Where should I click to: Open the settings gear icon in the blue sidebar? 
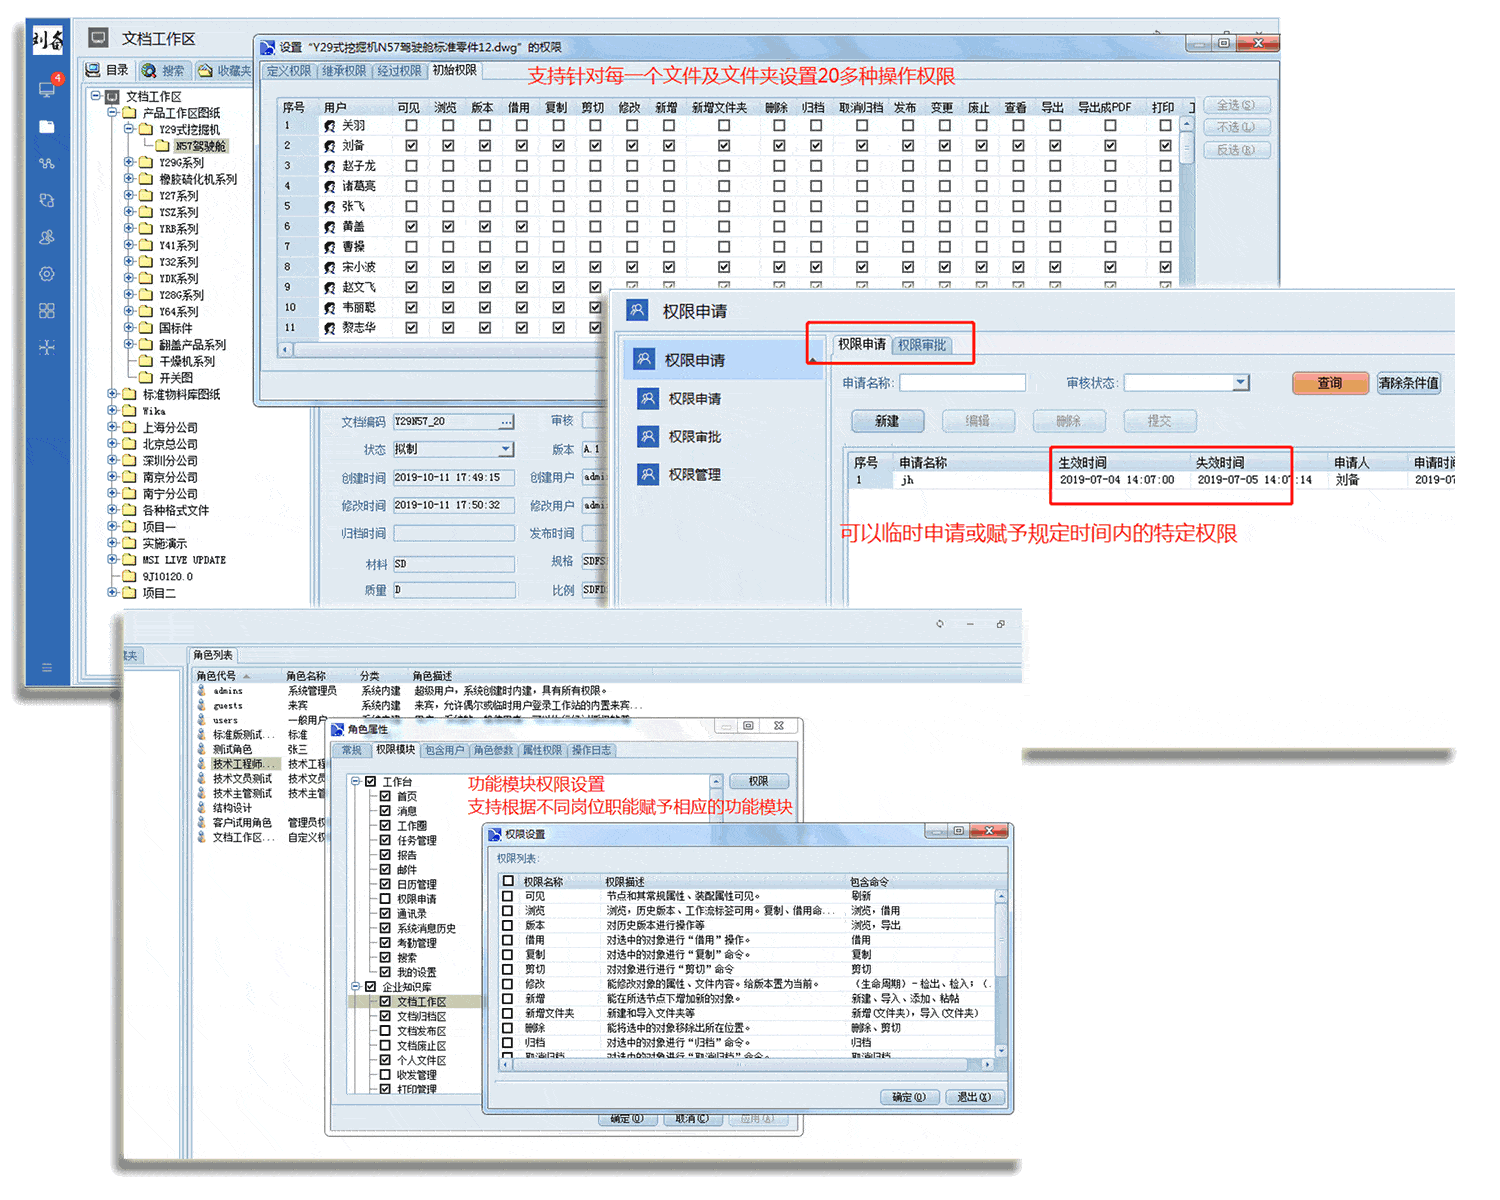pyautogui.click(x=47, y=274)
